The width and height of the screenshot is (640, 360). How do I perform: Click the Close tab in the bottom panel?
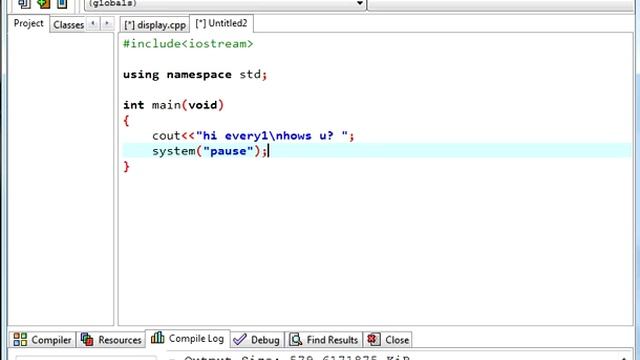(388, 340)
